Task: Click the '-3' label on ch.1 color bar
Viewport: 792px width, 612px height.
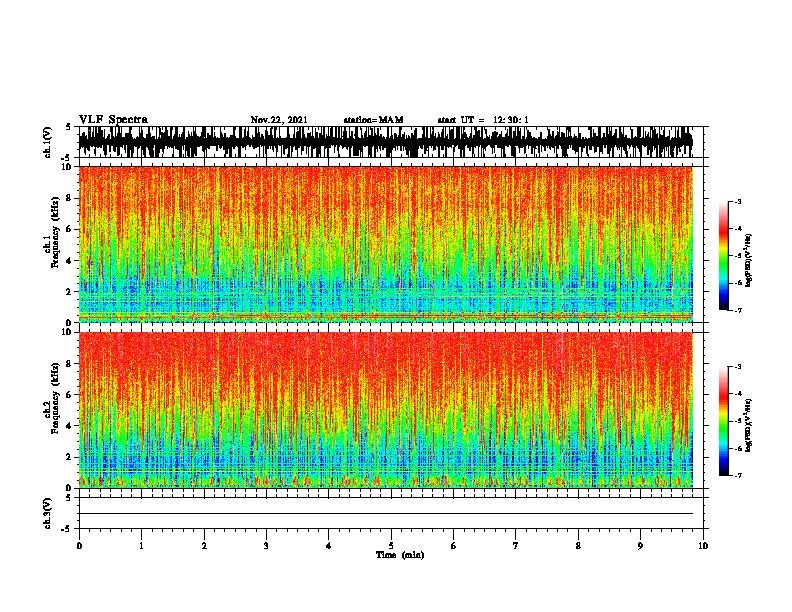Action: (737, 201)
